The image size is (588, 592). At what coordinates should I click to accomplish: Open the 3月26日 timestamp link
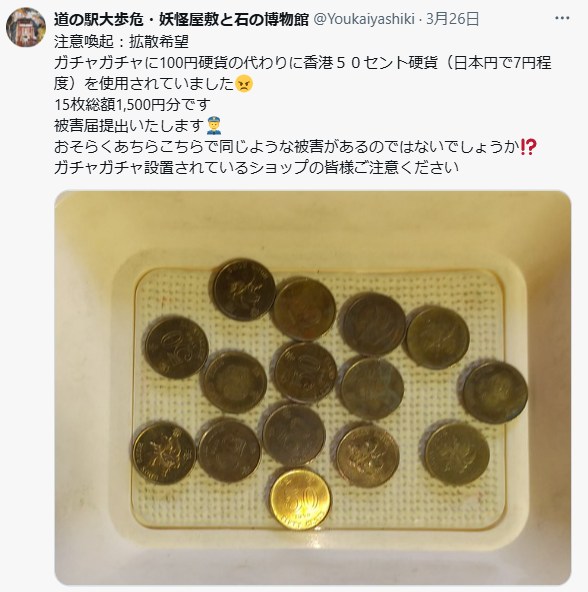point(452,19)
